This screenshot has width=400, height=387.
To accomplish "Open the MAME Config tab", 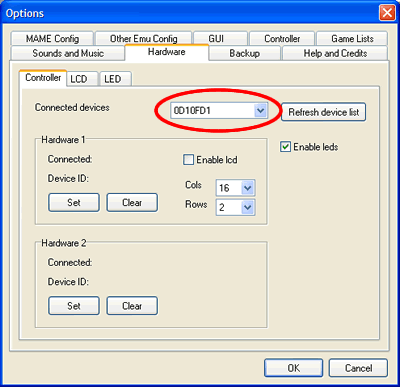I will pyautogui.click(x=52, y=39).
